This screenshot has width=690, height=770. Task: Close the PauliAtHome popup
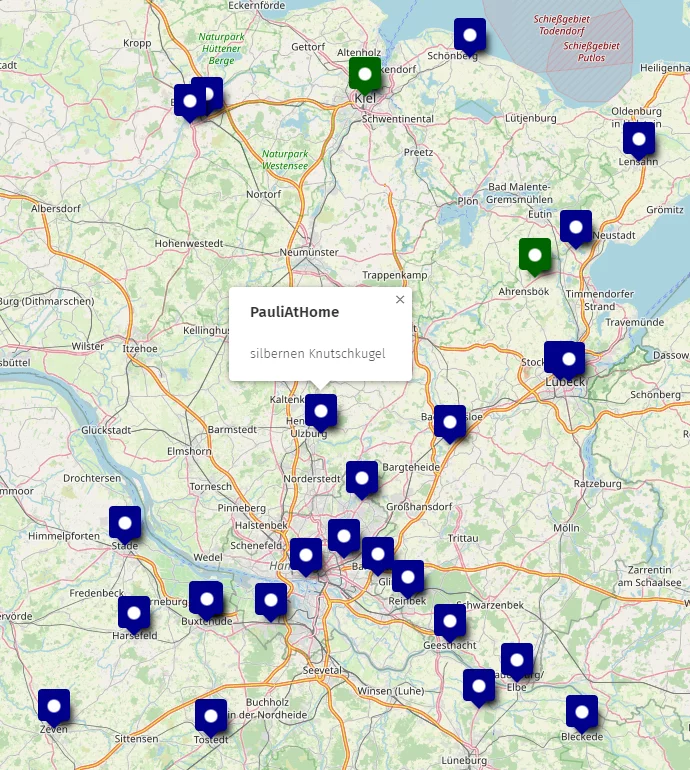click(x=400, y=299)
